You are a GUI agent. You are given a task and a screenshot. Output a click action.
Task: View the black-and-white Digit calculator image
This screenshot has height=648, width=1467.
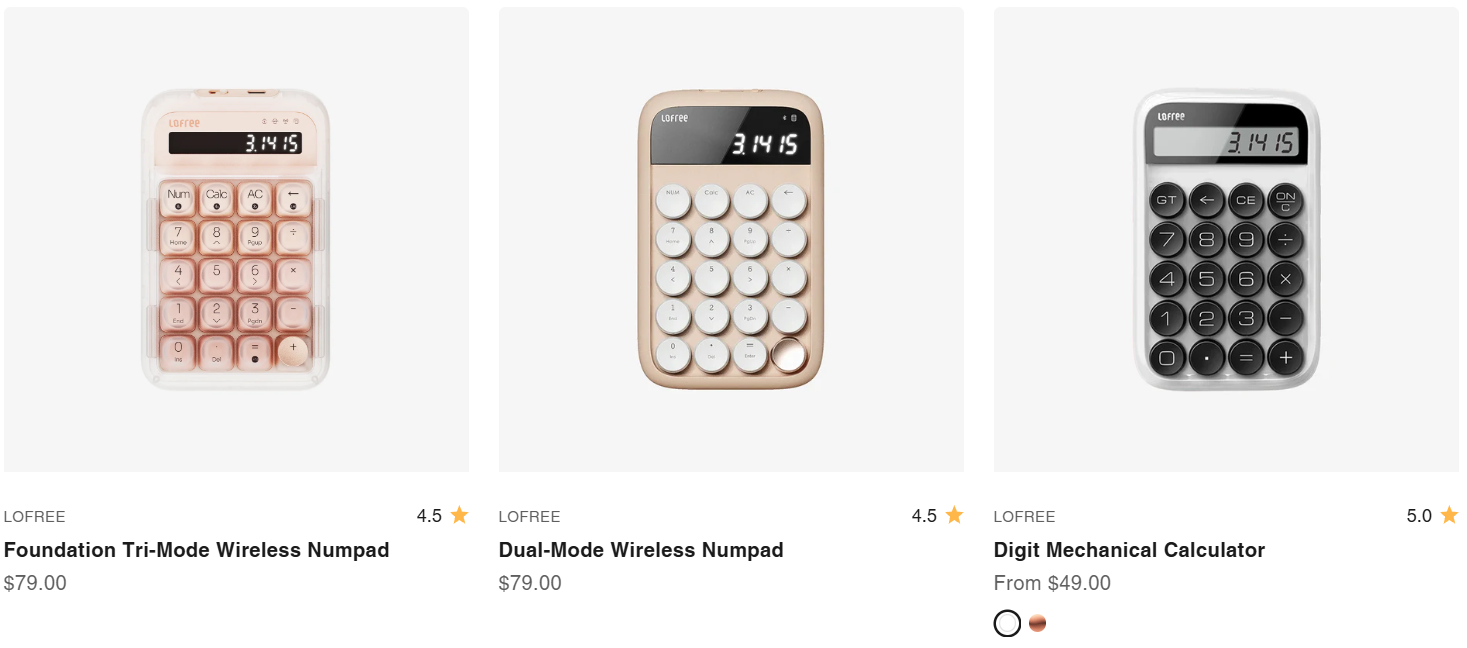[x=1226, y=240]
